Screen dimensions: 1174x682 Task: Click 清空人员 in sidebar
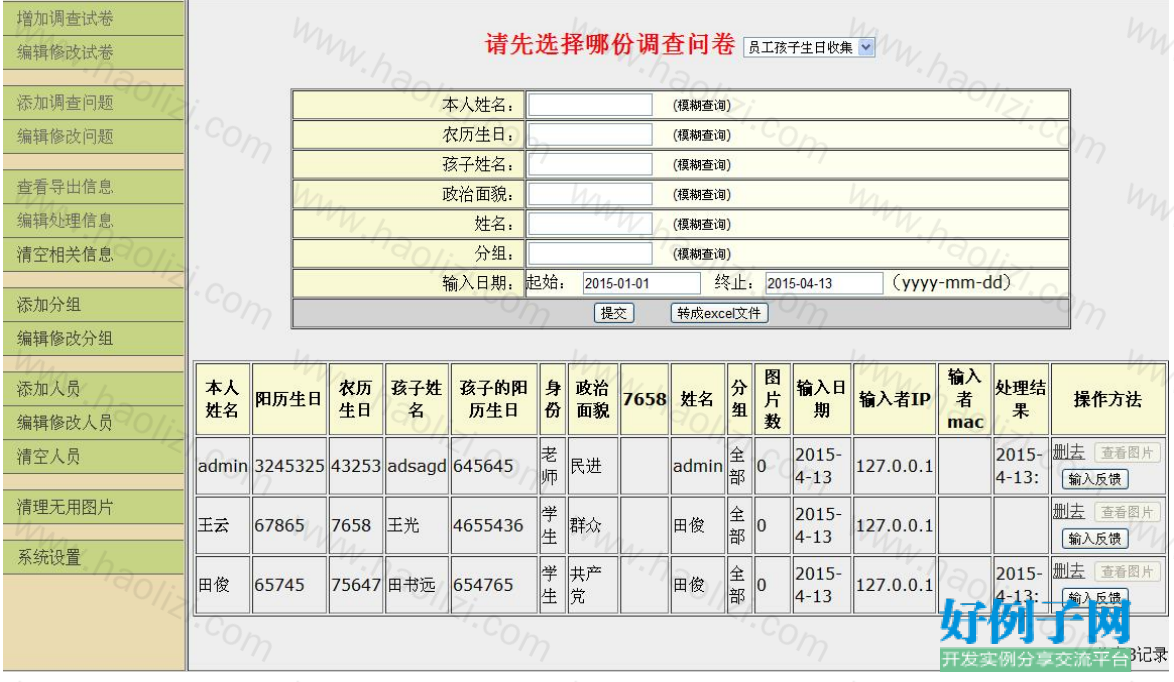tap(93, 456)
